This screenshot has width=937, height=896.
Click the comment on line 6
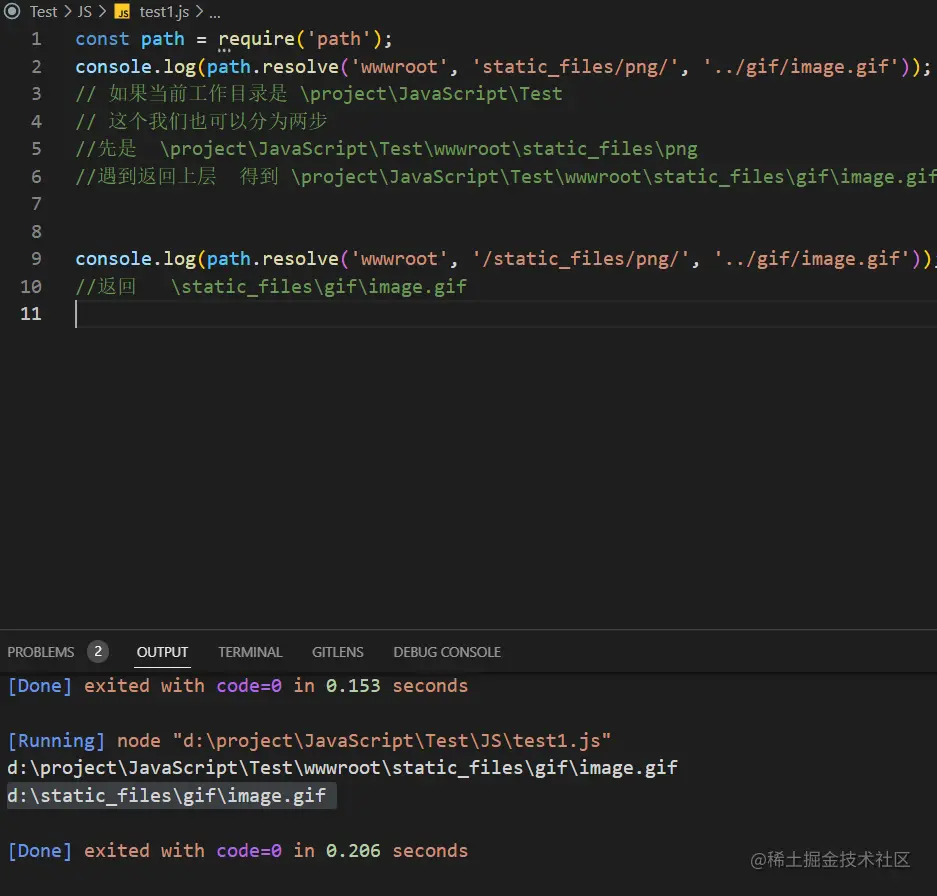click(506, 176)
